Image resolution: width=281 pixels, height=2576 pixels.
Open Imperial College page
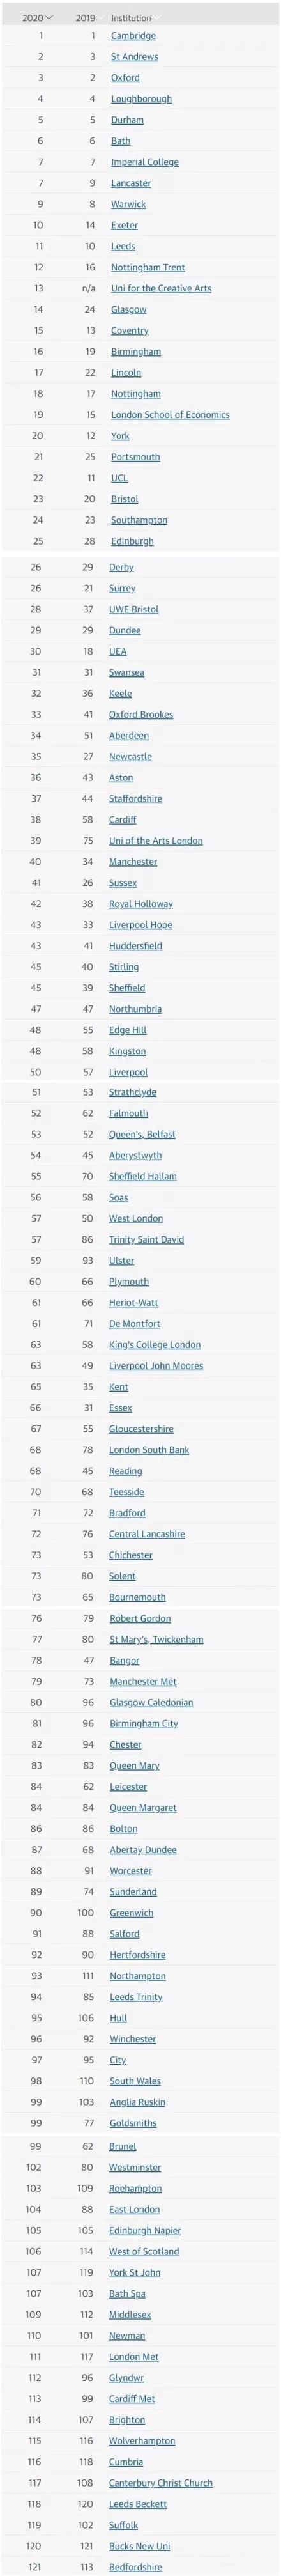click(x=145, y=162)
